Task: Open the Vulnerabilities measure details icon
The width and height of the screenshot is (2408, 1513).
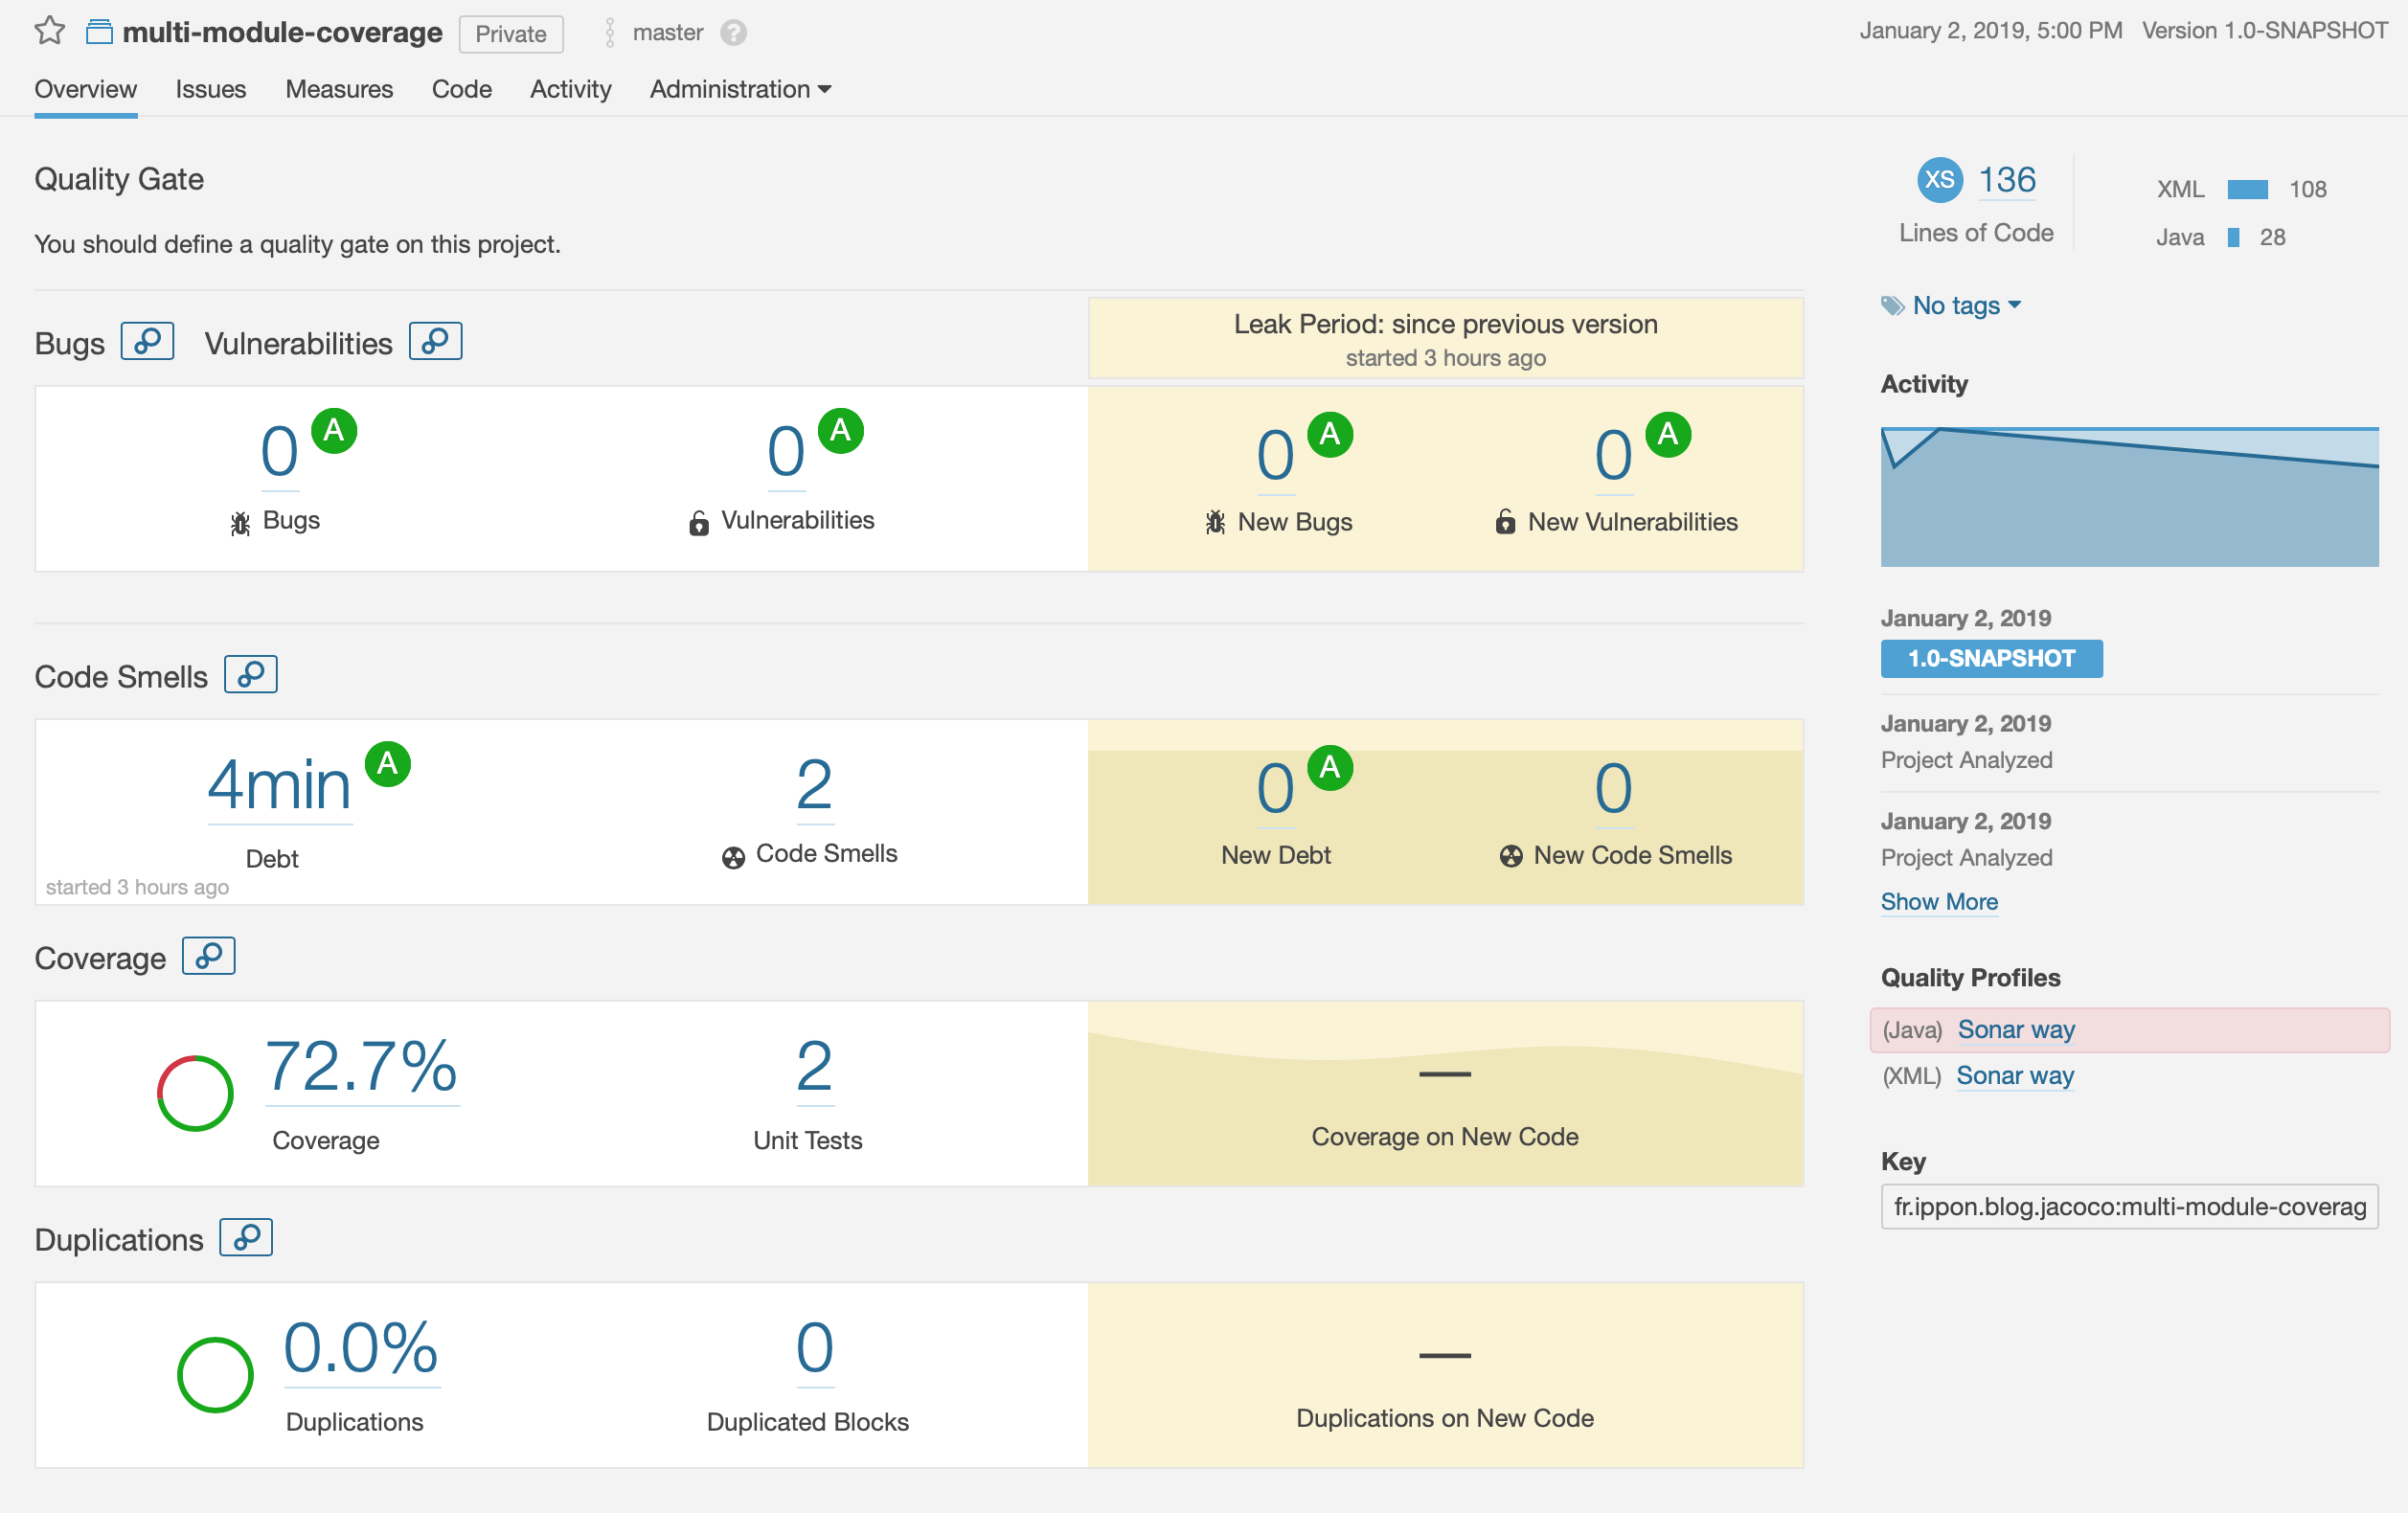Action: [435, 342]
